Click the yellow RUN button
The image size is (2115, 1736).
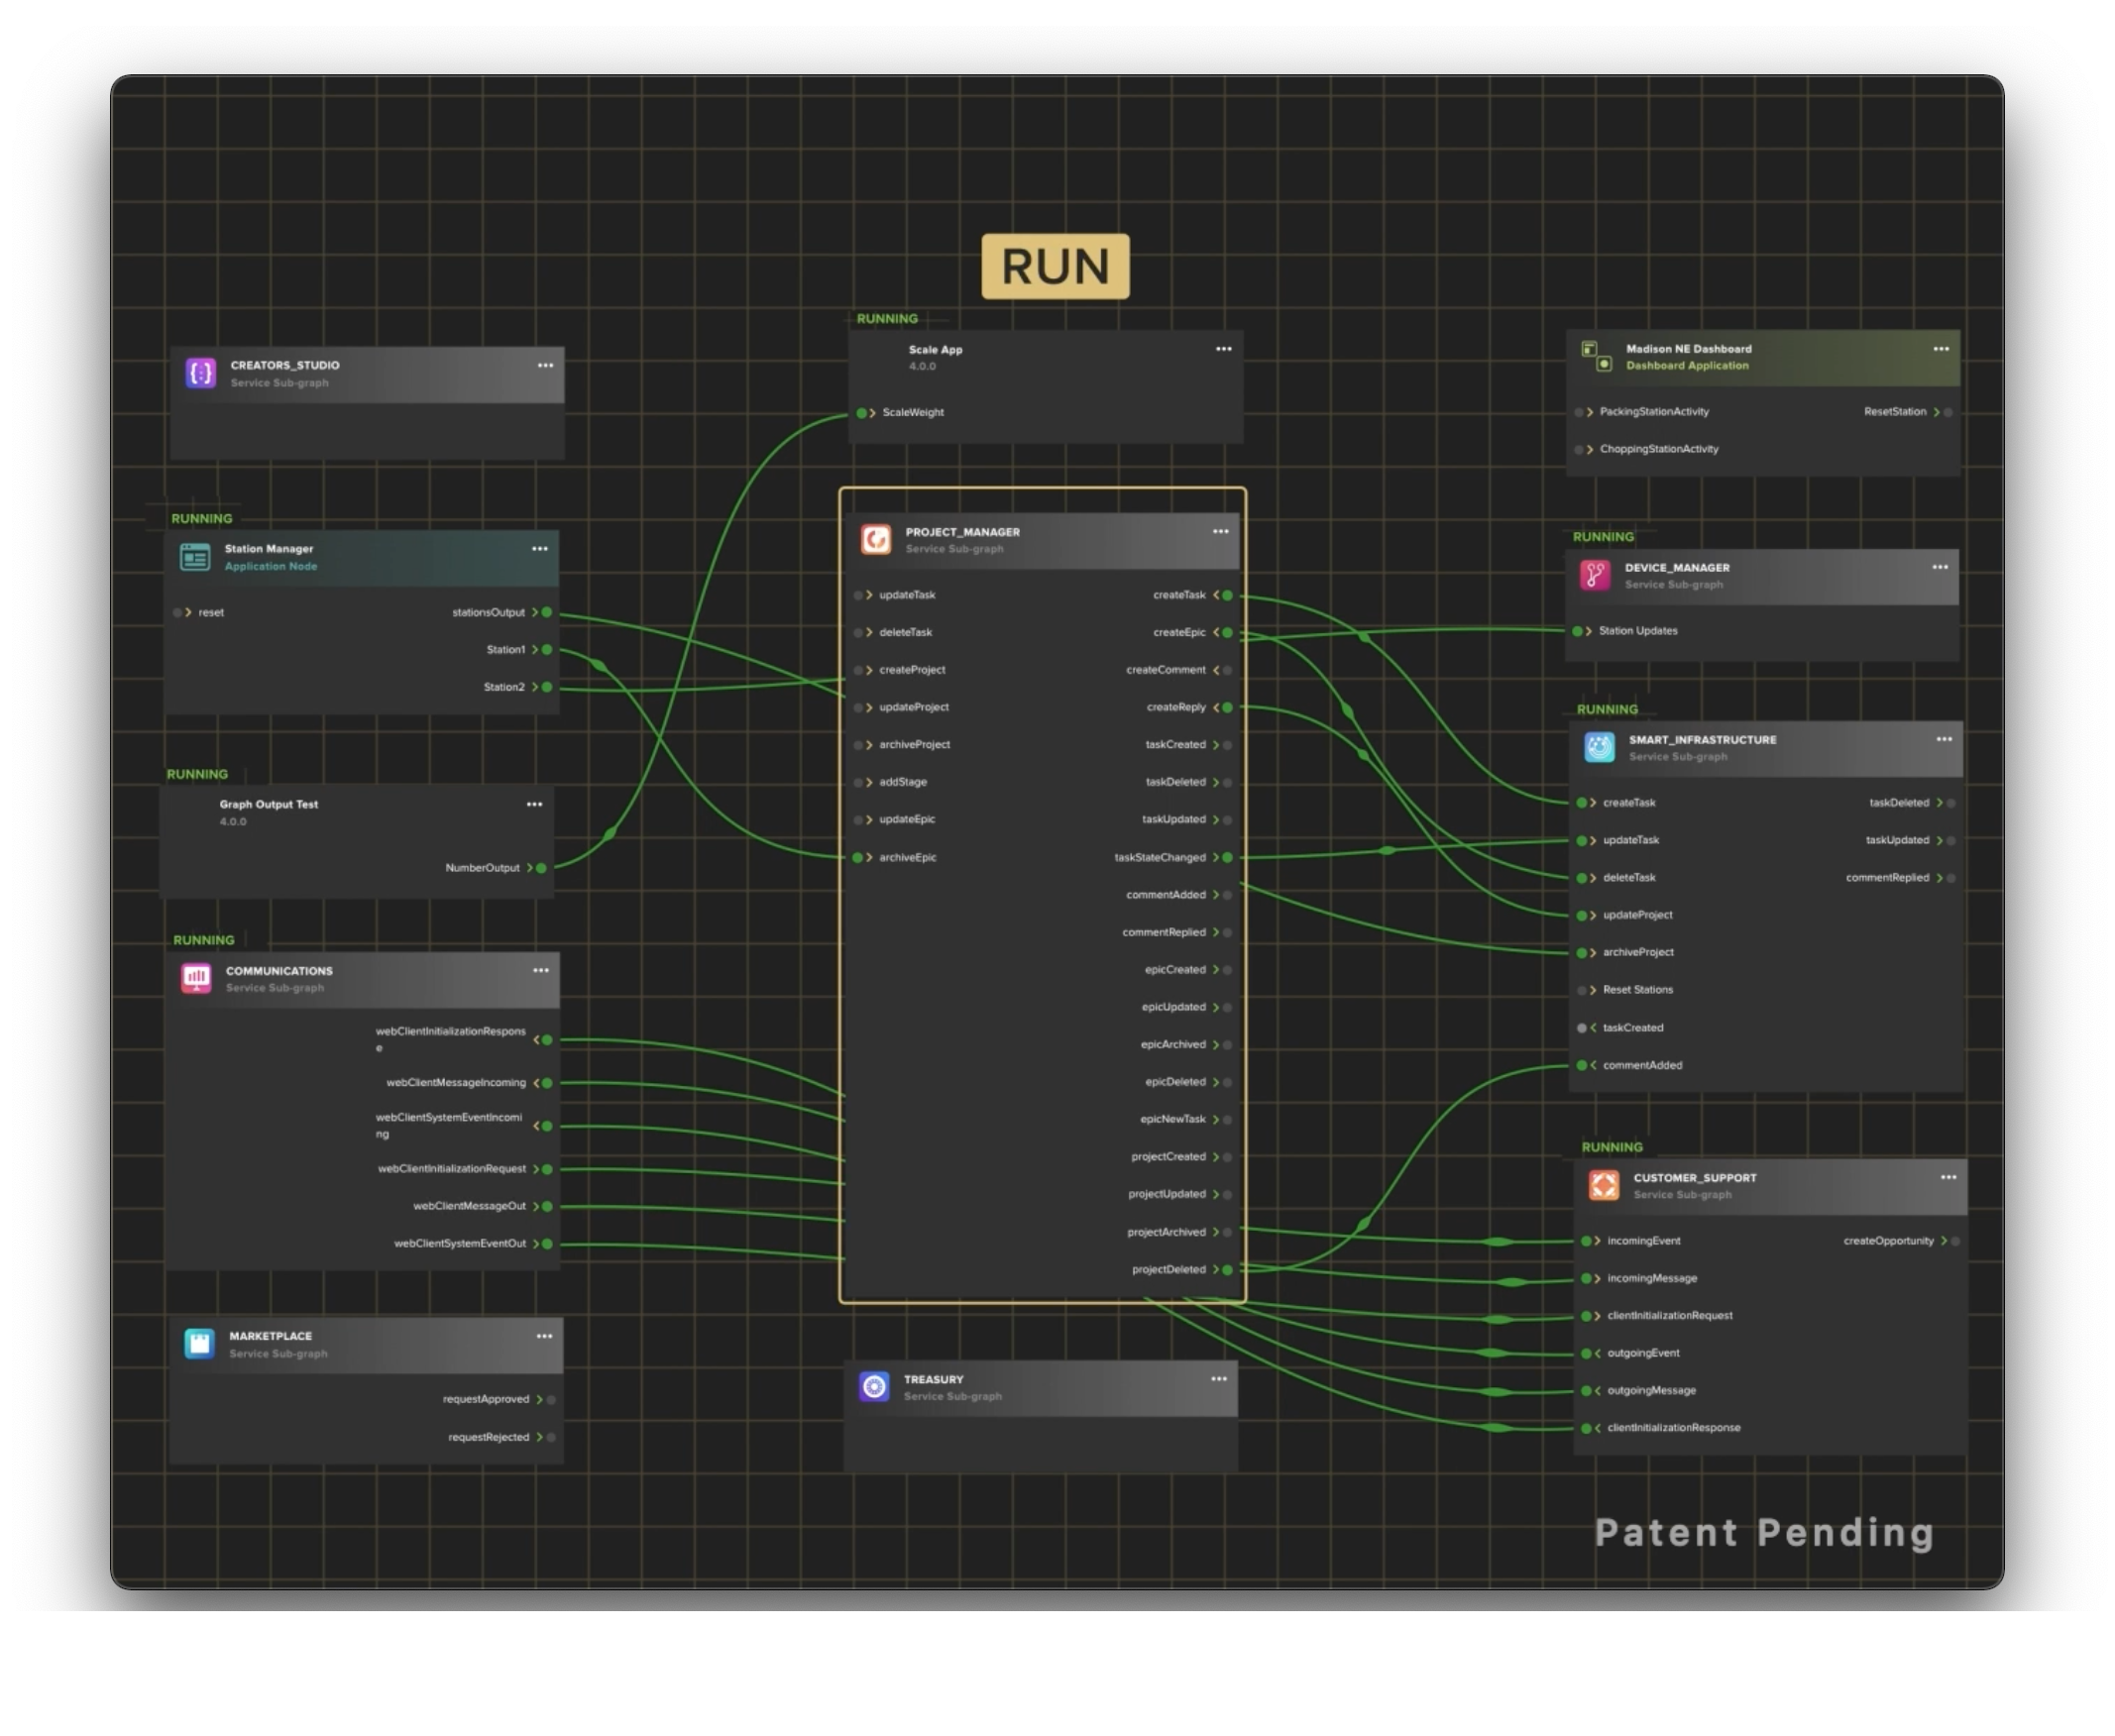pos(1056,266)
